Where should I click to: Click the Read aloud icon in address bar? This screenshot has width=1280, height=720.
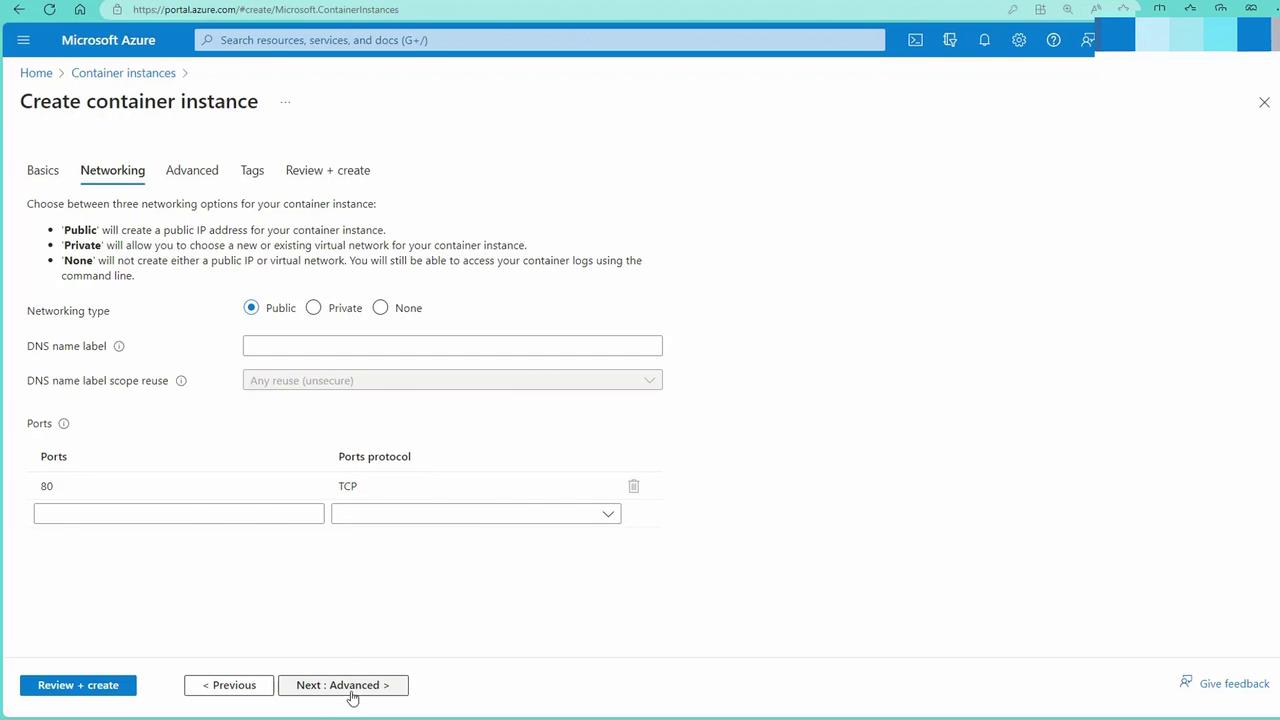(1096, 9)
